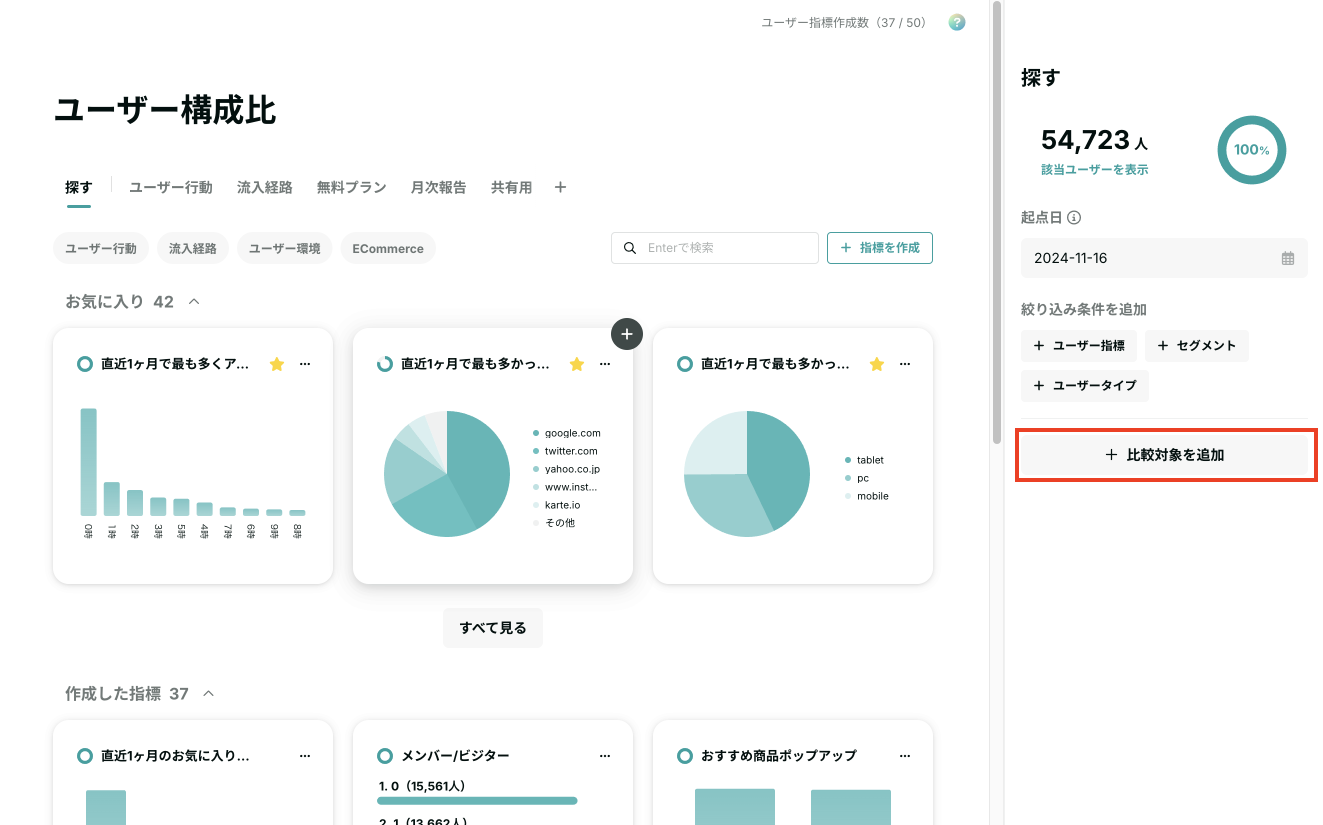The image size is (1323, 825).
Task: Click the ring icon on the hourly bar chart card
Action: click(85, 364)
